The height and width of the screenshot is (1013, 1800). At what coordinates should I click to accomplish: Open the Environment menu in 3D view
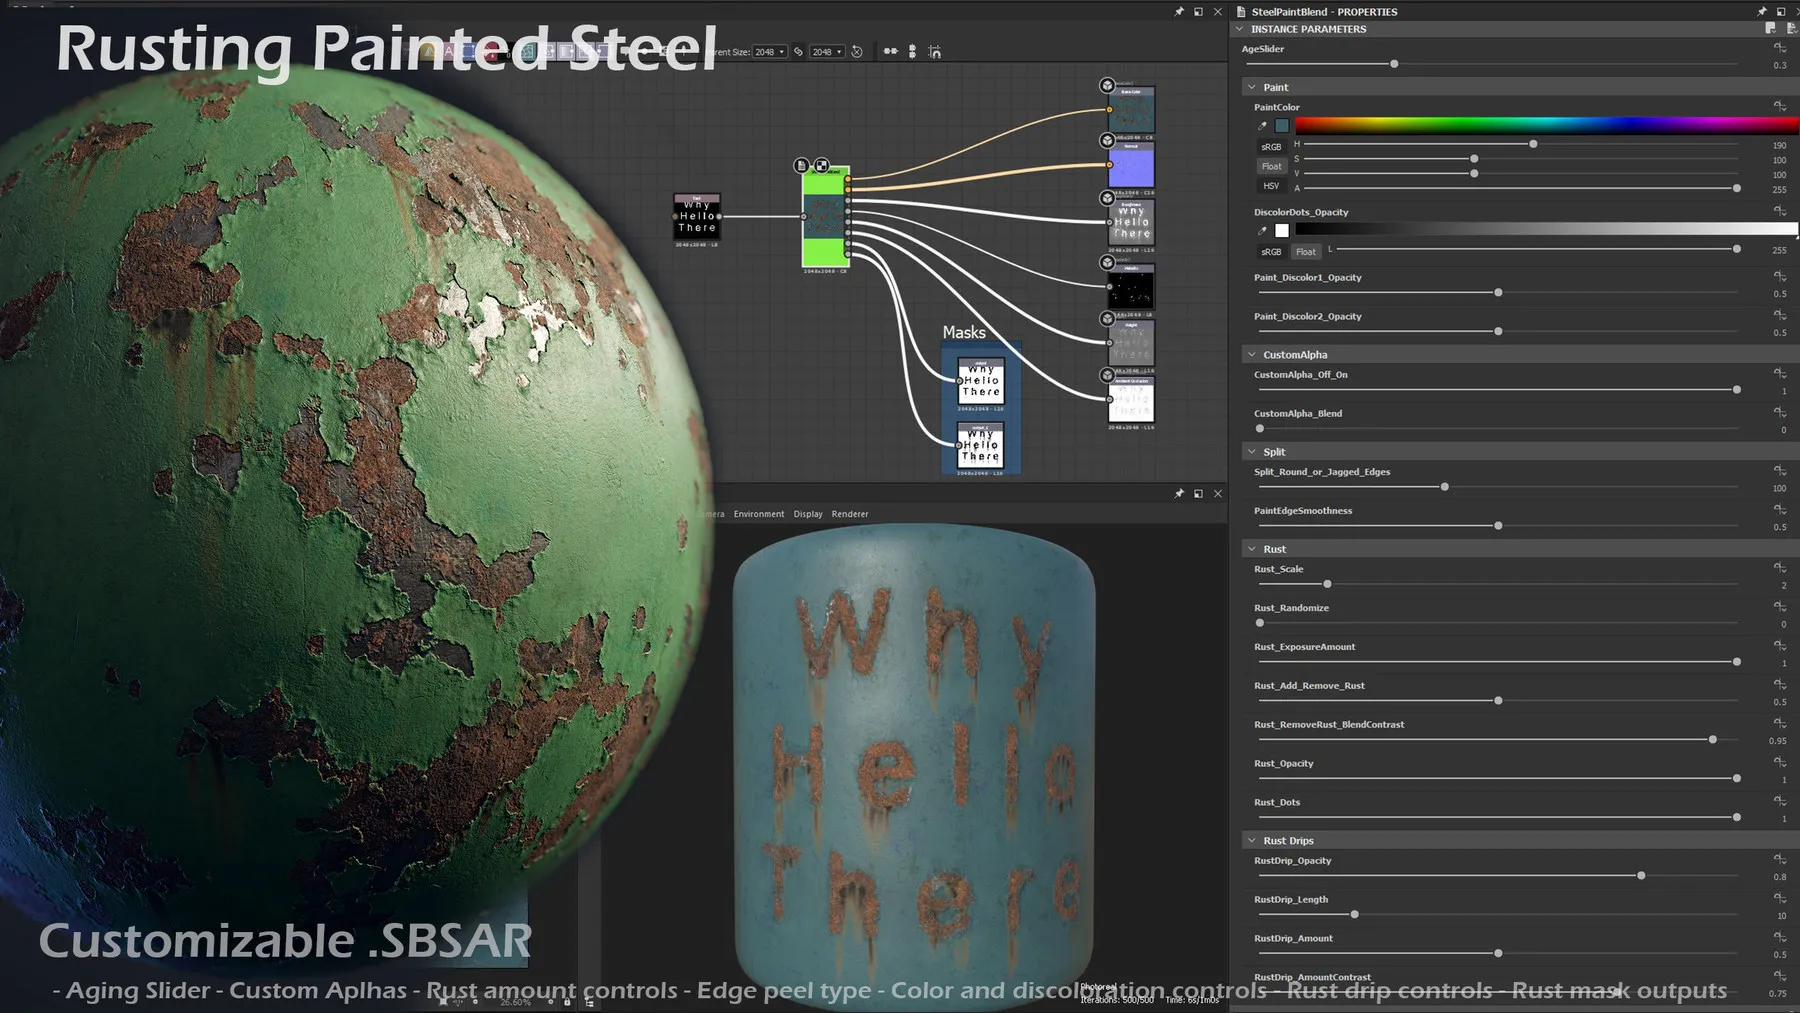tap(758, 514)
